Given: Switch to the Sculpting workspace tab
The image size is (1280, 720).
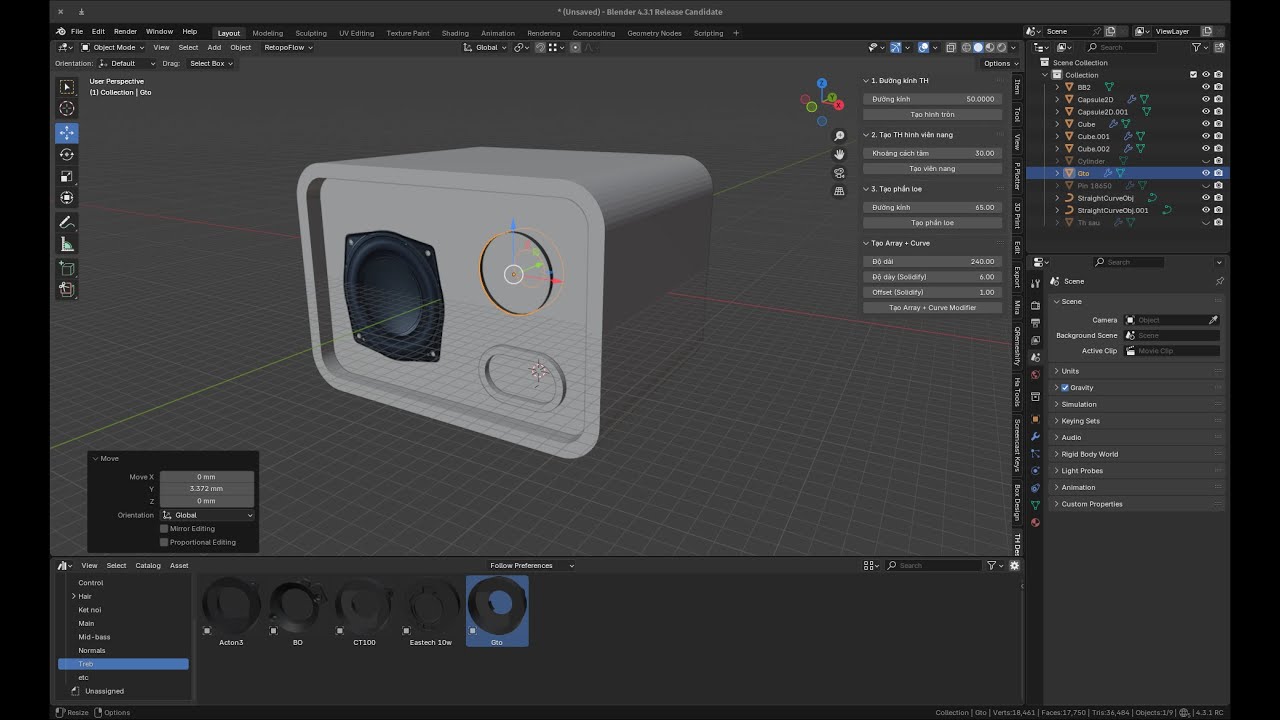Looking at the screenshot, I should (310, 33).
